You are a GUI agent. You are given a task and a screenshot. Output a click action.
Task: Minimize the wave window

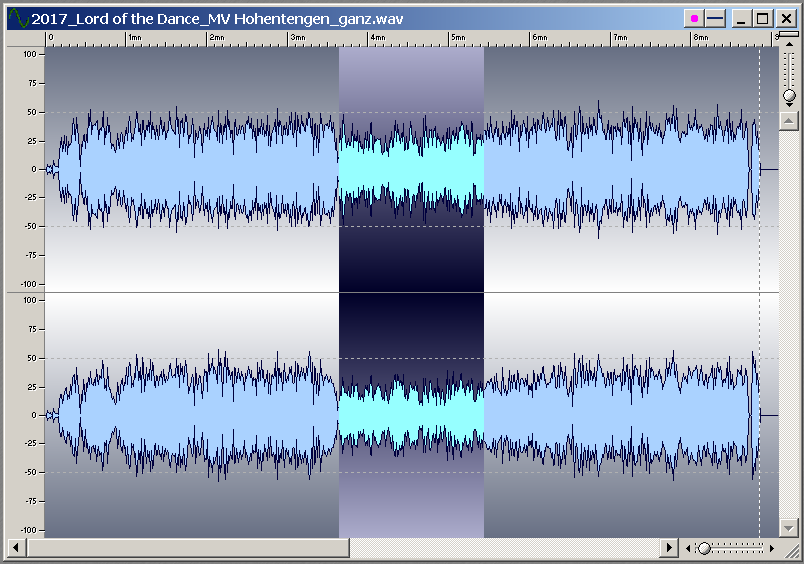(741, 19)
